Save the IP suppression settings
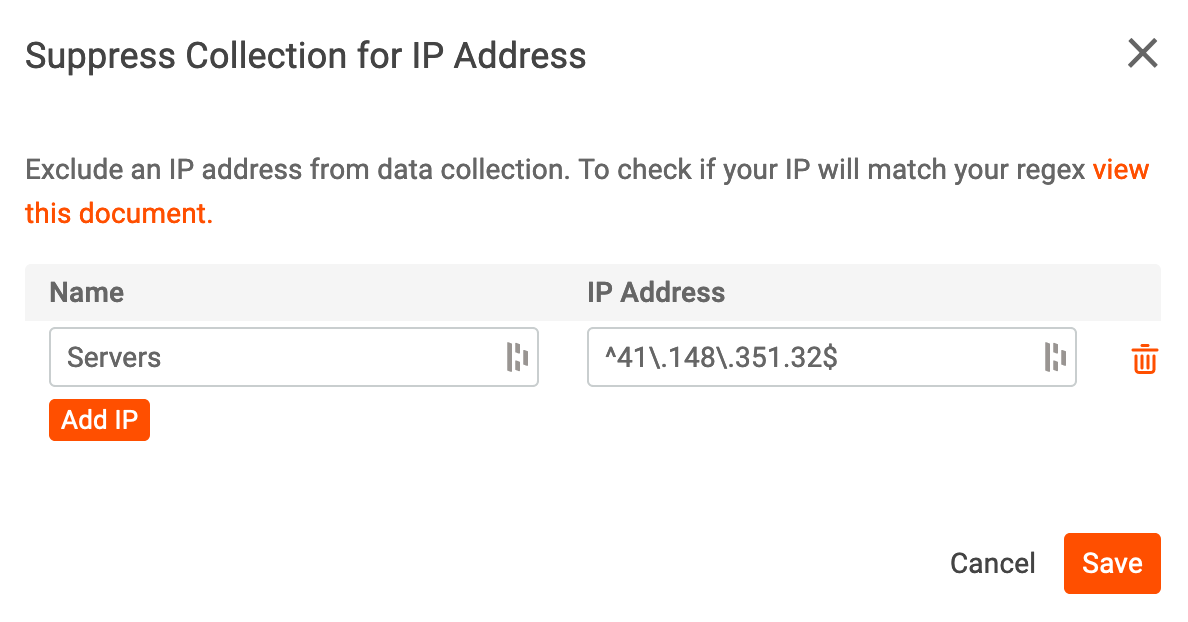 click(1112, 563)
